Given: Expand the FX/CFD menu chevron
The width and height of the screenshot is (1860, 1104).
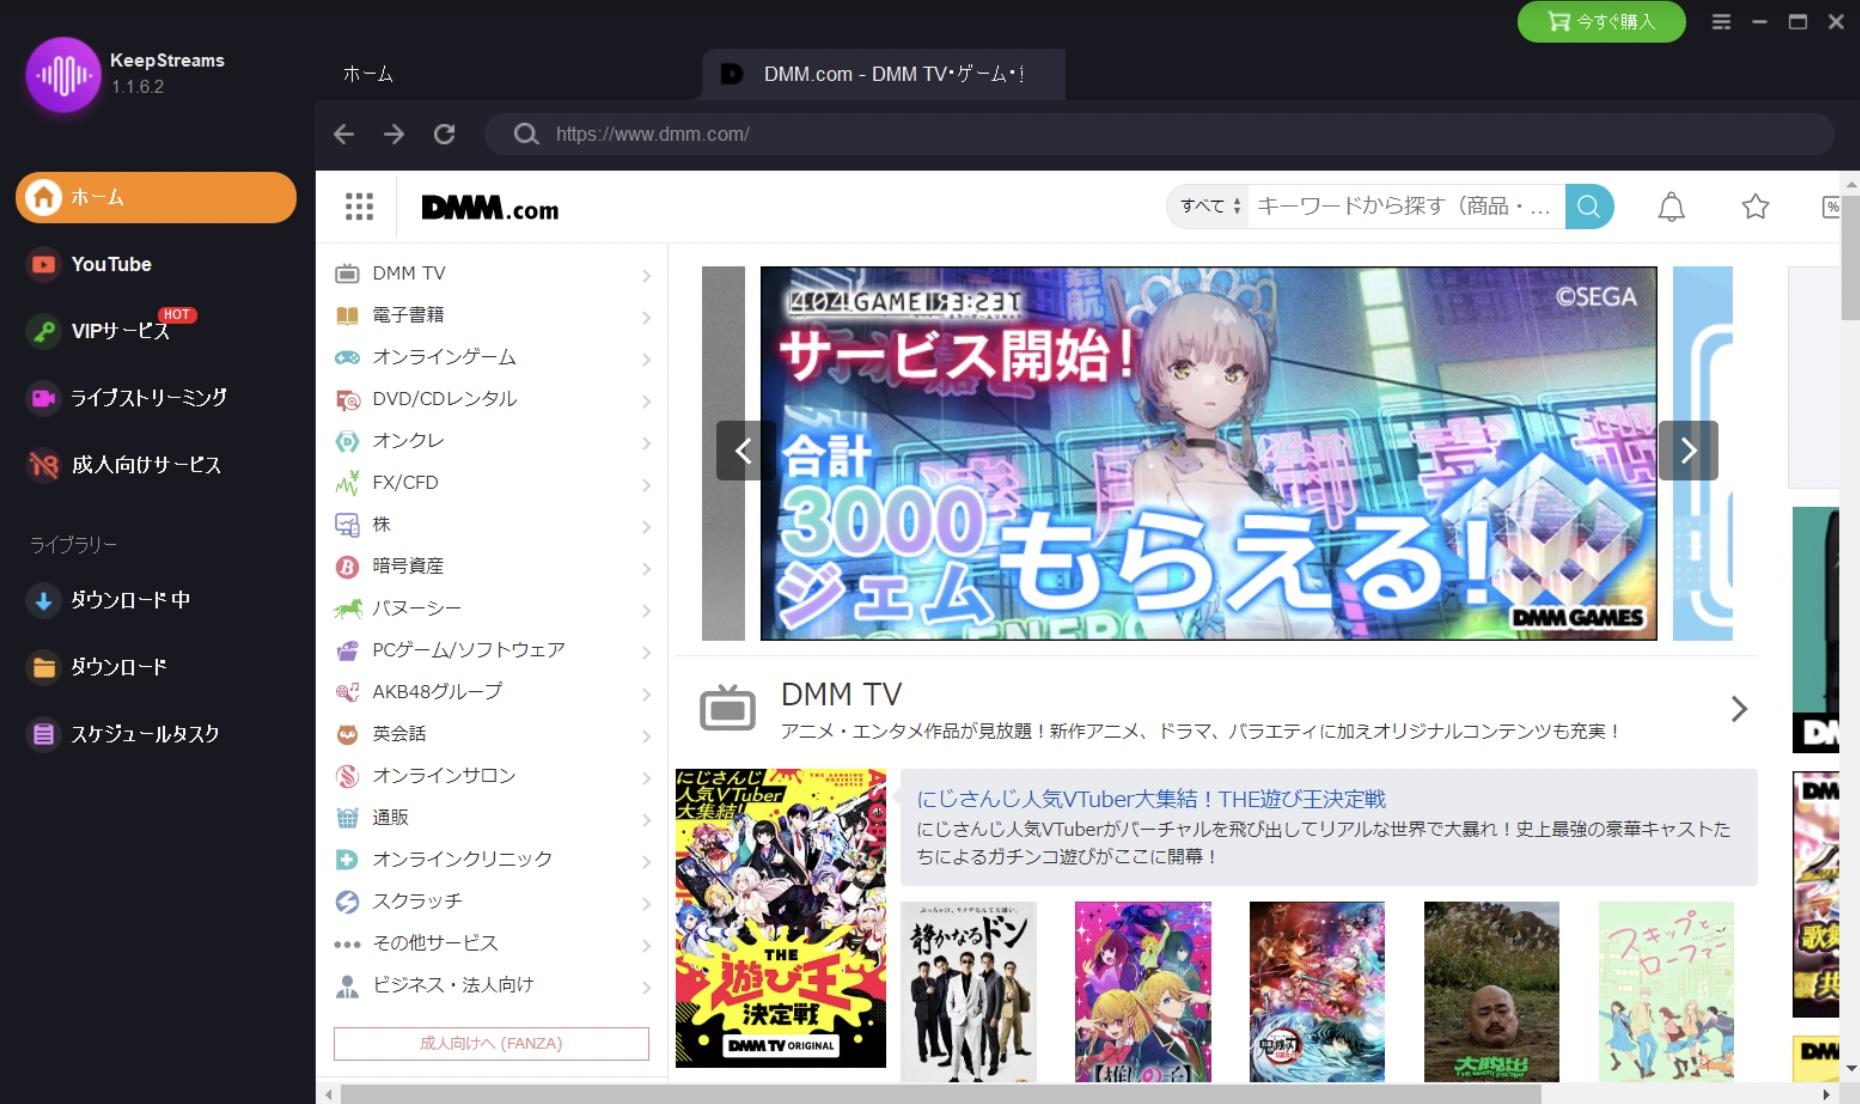Looking at the screenshot, I should 646,485.
